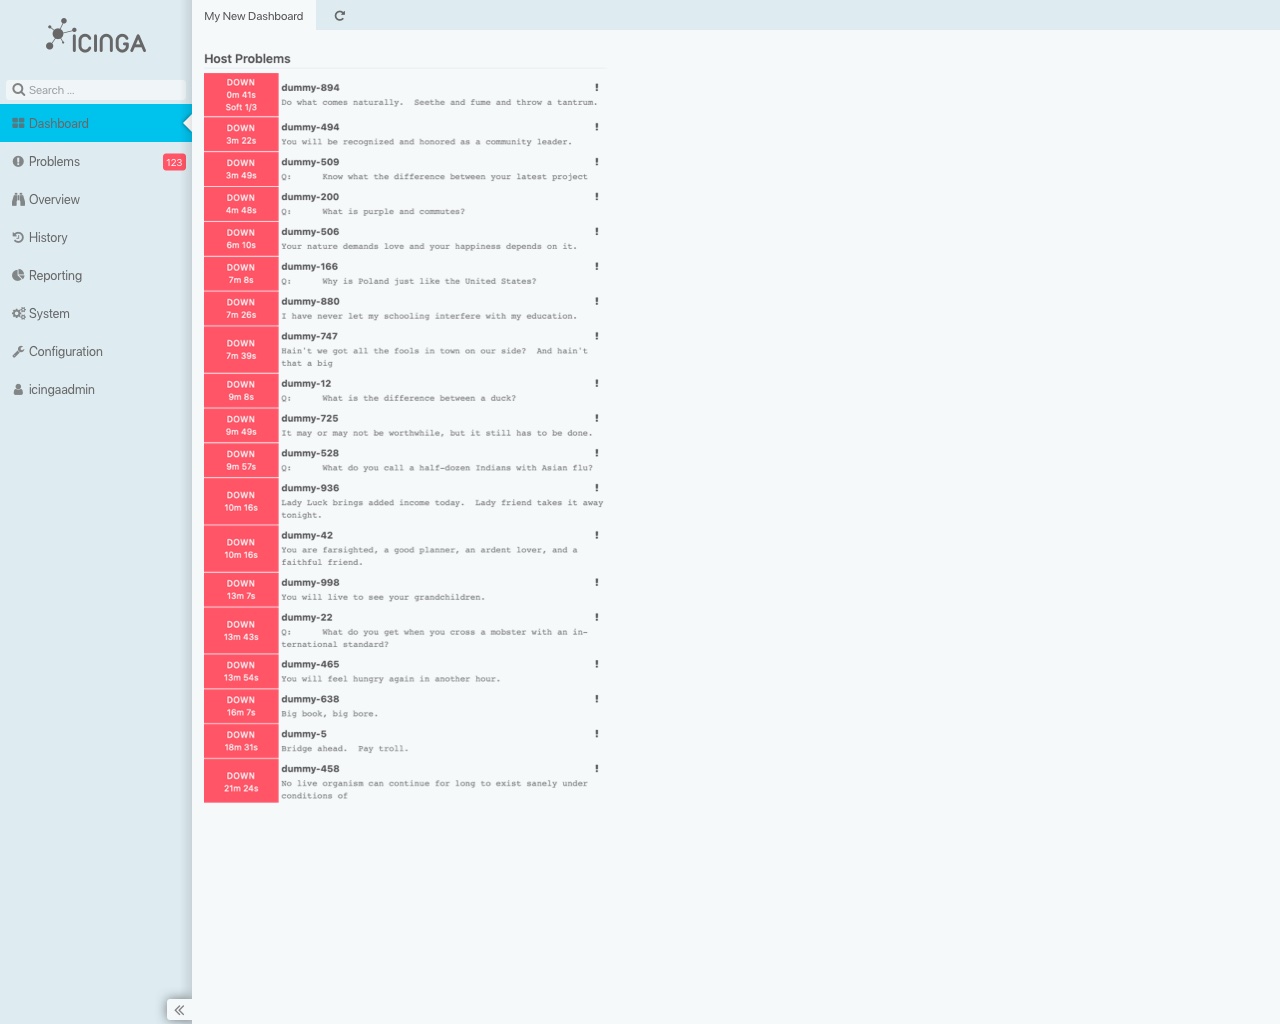Click the Host Problems heading
This screenshot has width=1280, height=1024.
point(245,59)
